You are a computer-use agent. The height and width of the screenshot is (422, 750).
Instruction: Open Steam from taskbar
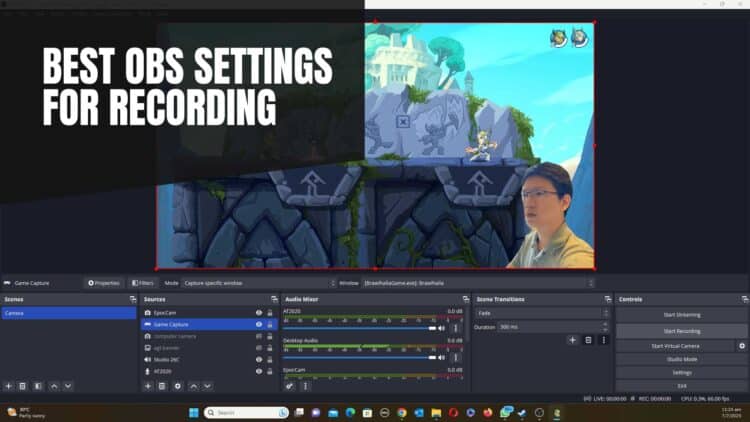click(522, 413)
